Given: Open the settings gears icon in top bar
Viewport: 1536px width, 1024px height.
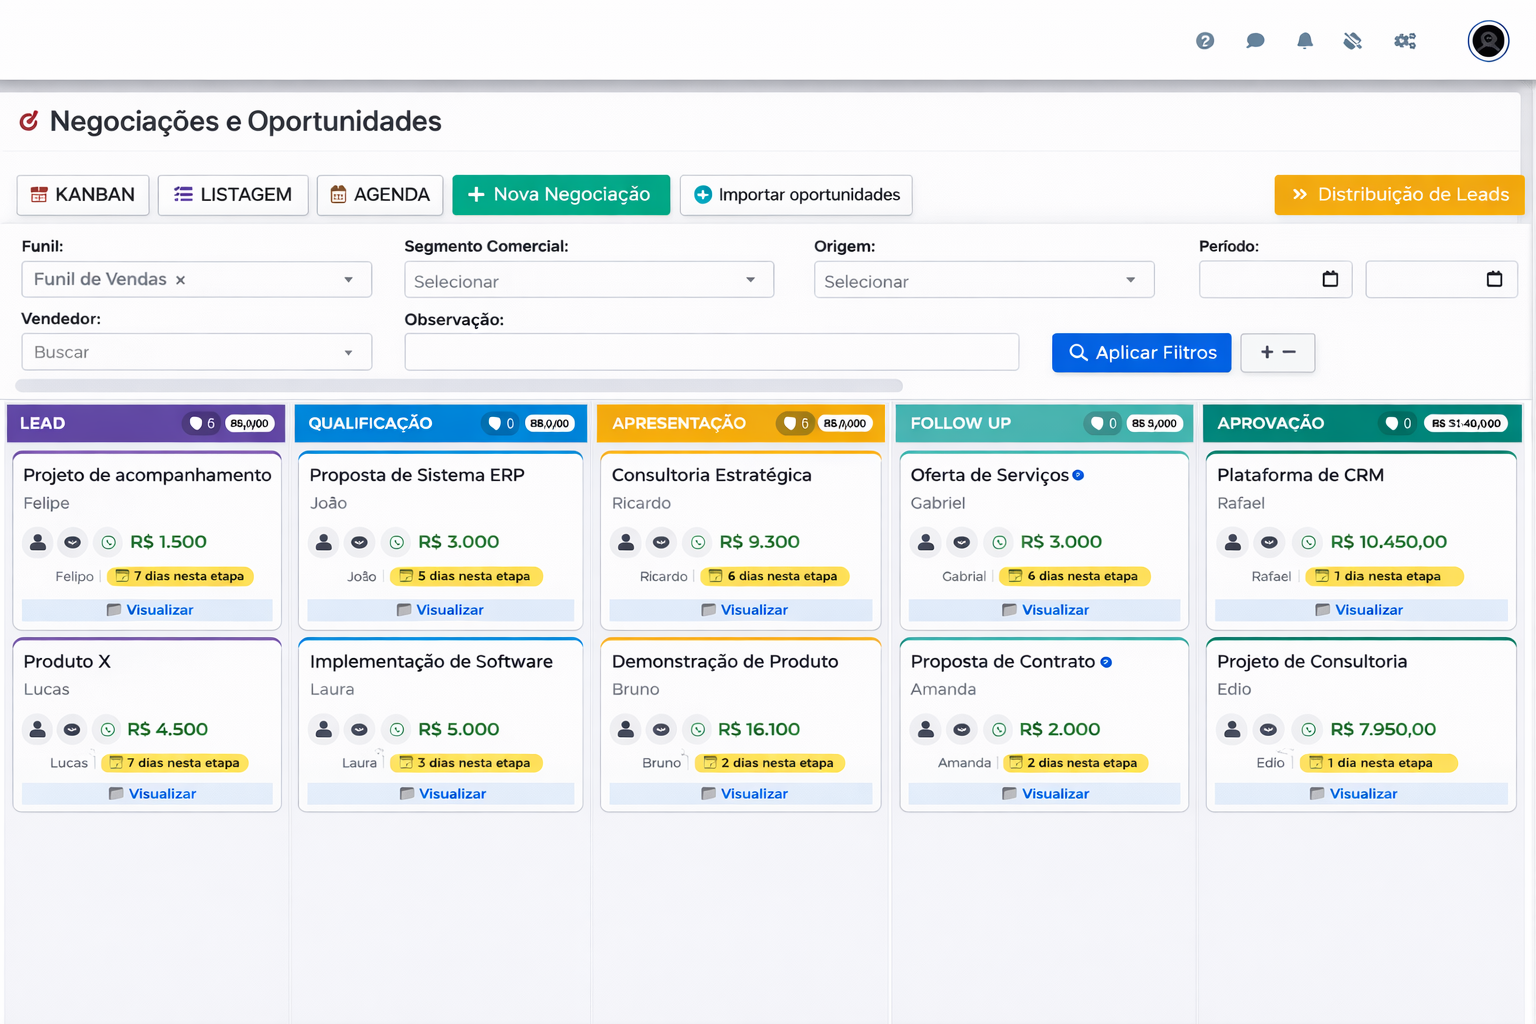Looking at the screenshot, I should click(1405, 41).
